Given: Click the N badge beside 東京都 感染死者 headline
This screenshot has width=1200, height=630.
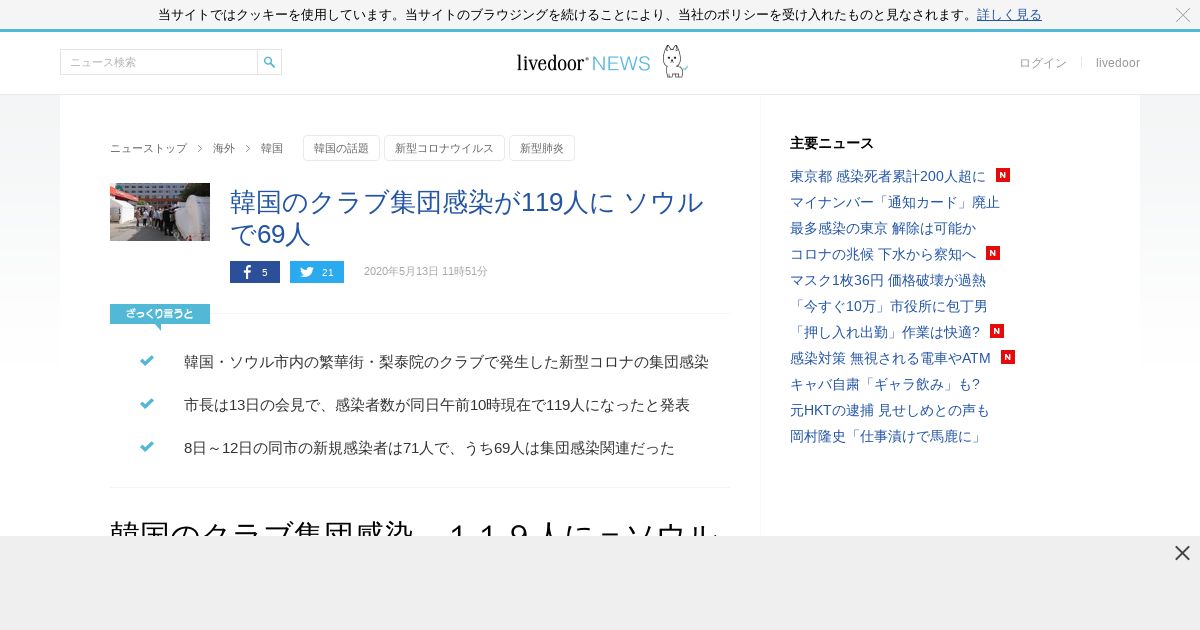Looking at the screenshot, I should click(x=1003, y=175).
